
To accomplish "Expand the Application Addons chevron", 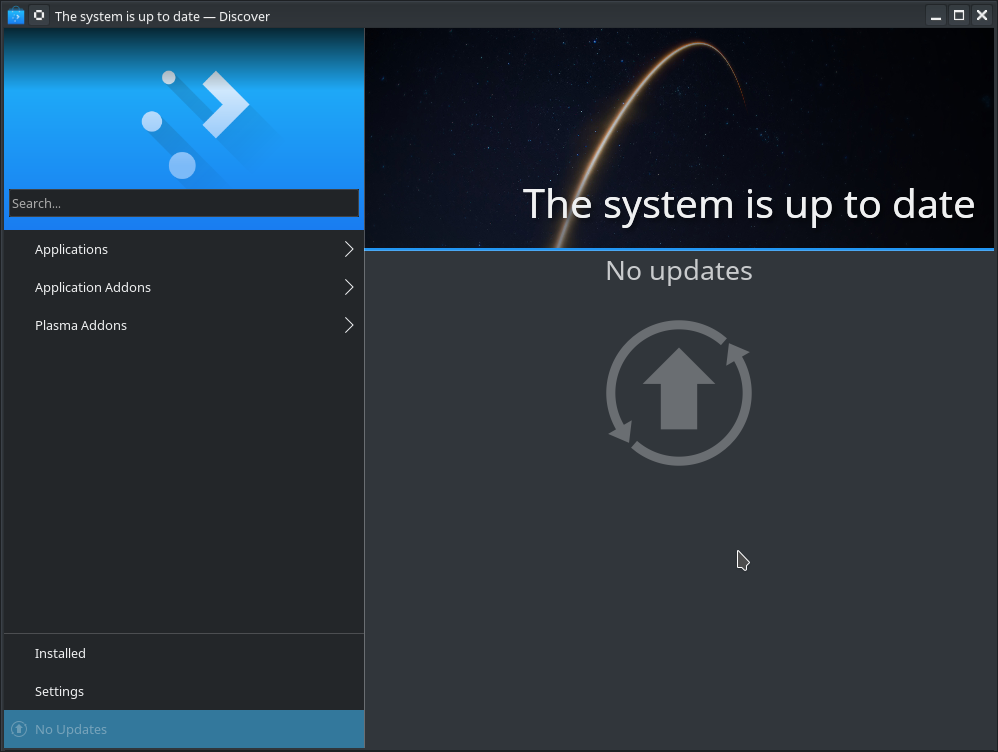I will click(x=349, y=287).
